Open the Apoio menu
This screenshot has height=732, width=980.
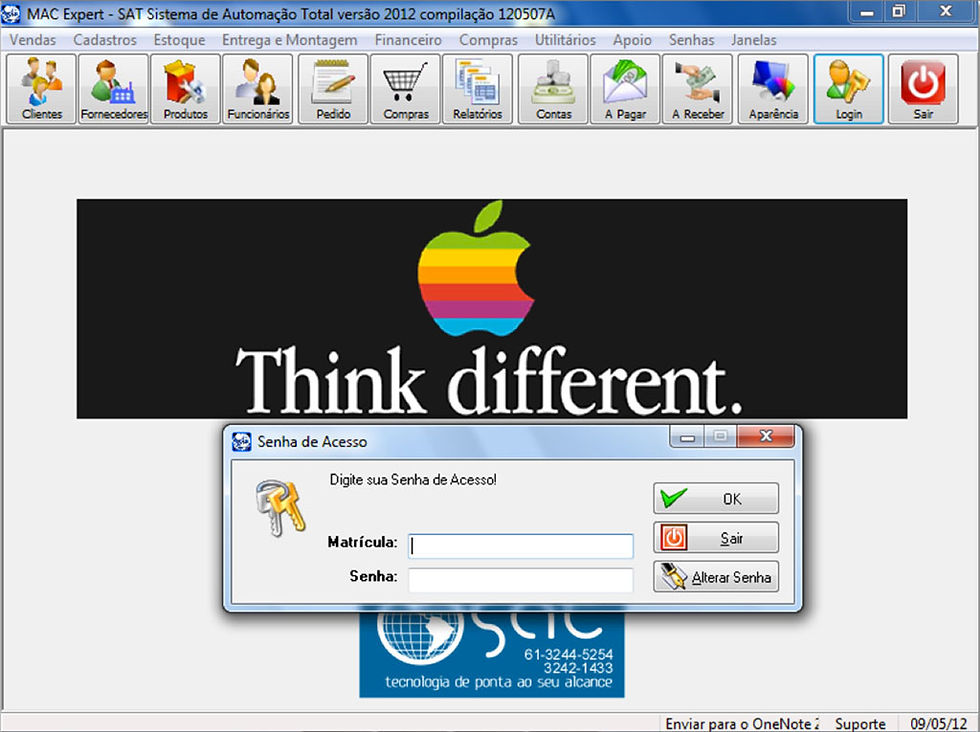pyautogui.click(x=632, y=40)
